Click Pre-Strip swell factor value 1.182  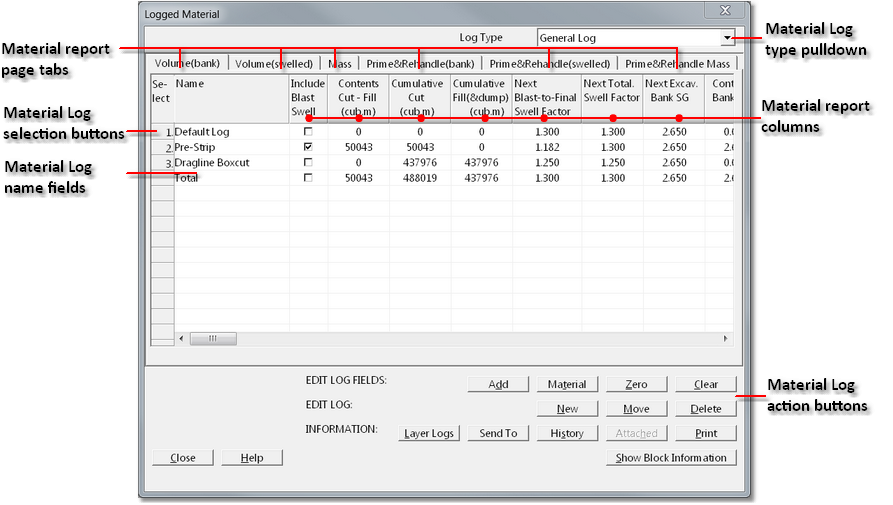[x=547, y=147]
